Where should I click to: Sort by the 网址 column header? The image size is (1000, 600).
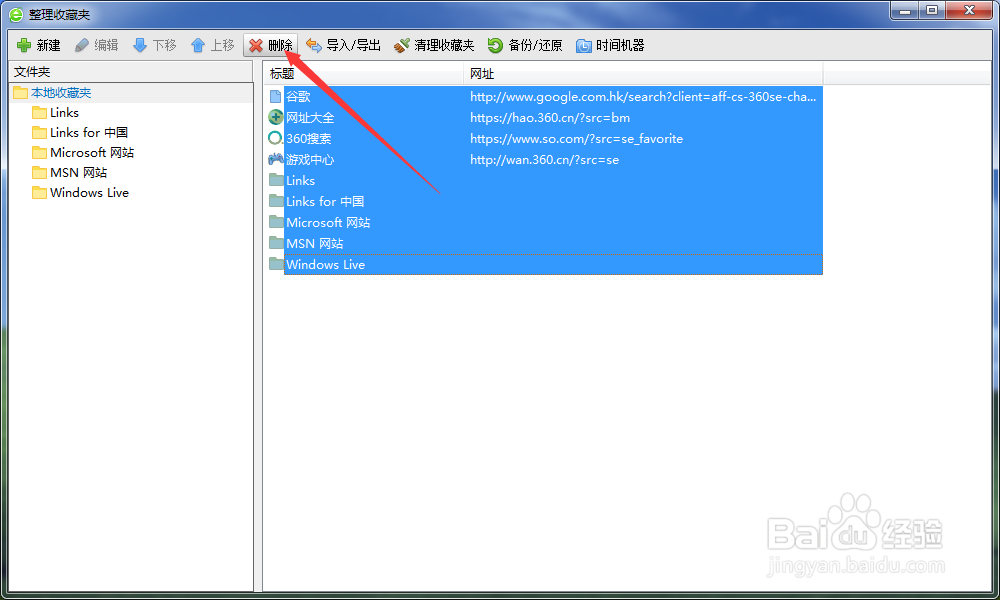click(482, 74)
